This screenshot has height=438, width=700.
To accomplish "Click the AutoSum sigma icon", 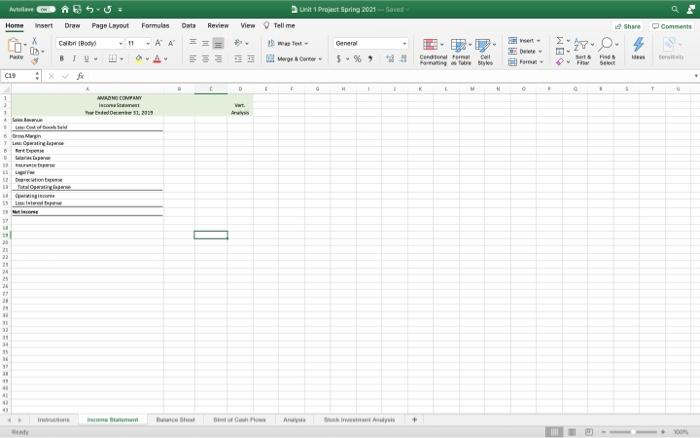I will (x=559, y=41).
